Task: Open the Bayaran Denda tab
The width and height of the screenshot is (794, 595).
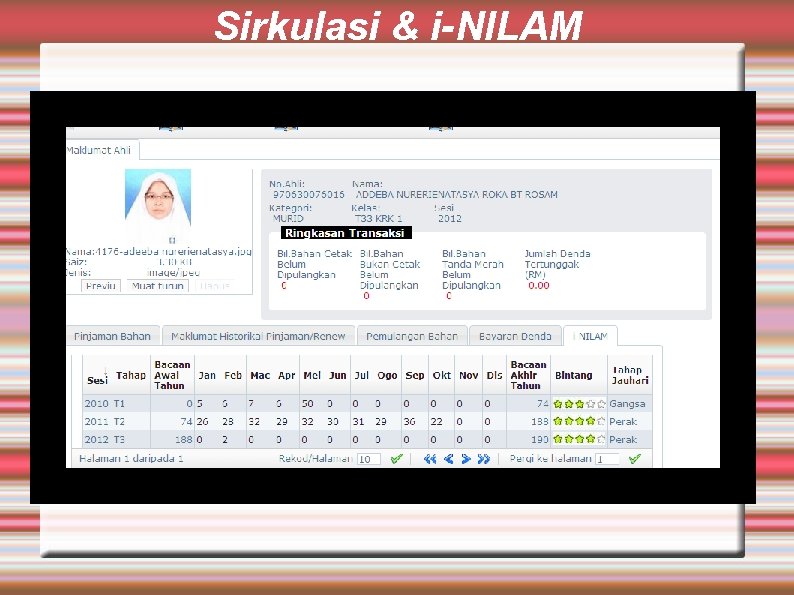Action: tap(515, 336)
